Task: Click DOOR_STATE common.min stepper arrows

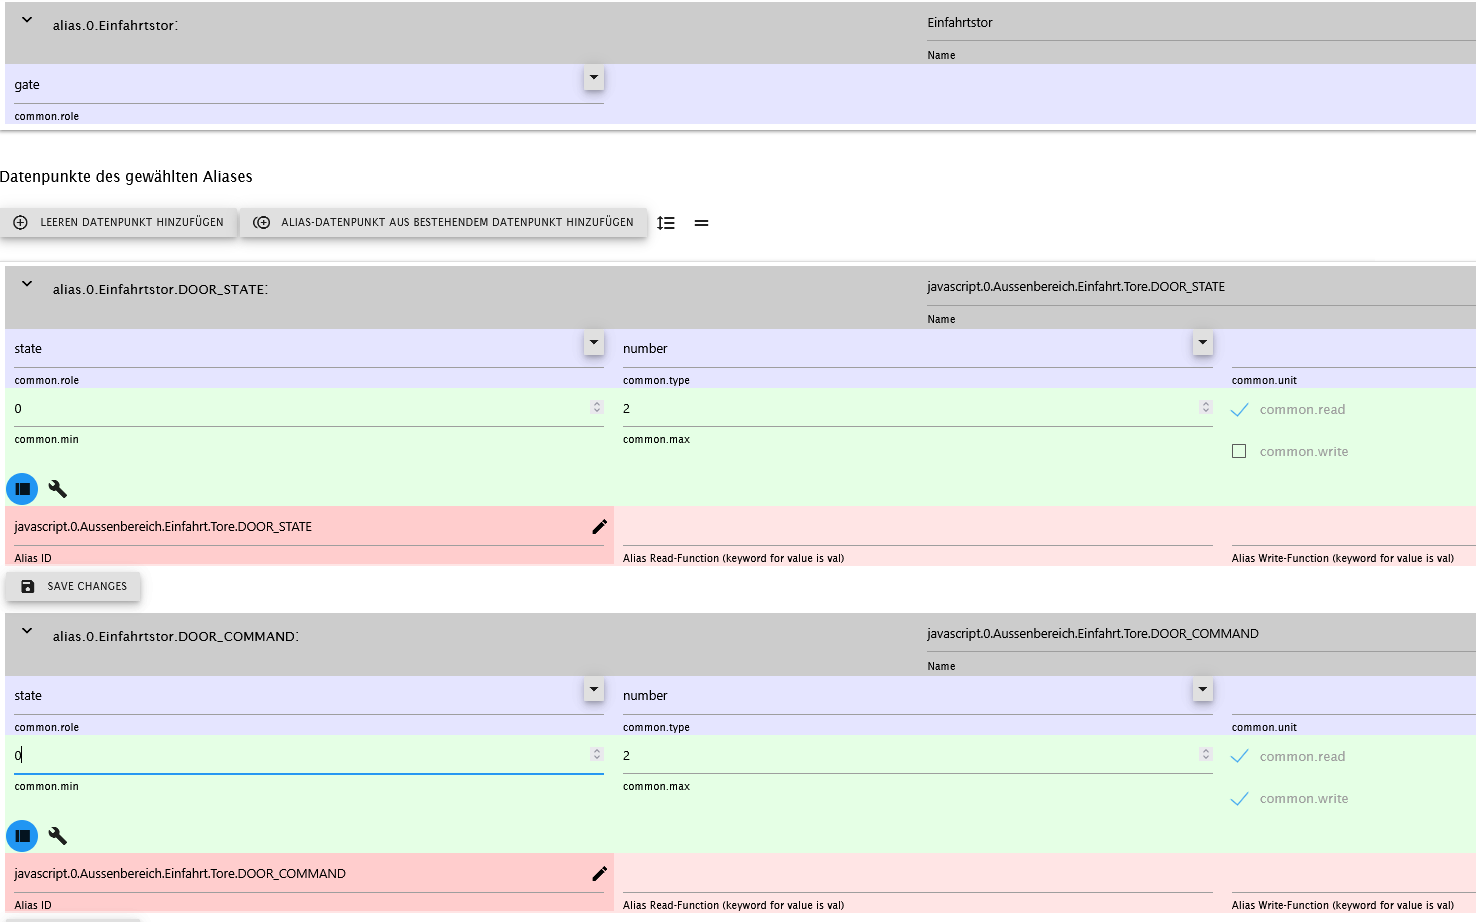Action: click(x=597, y=407)
